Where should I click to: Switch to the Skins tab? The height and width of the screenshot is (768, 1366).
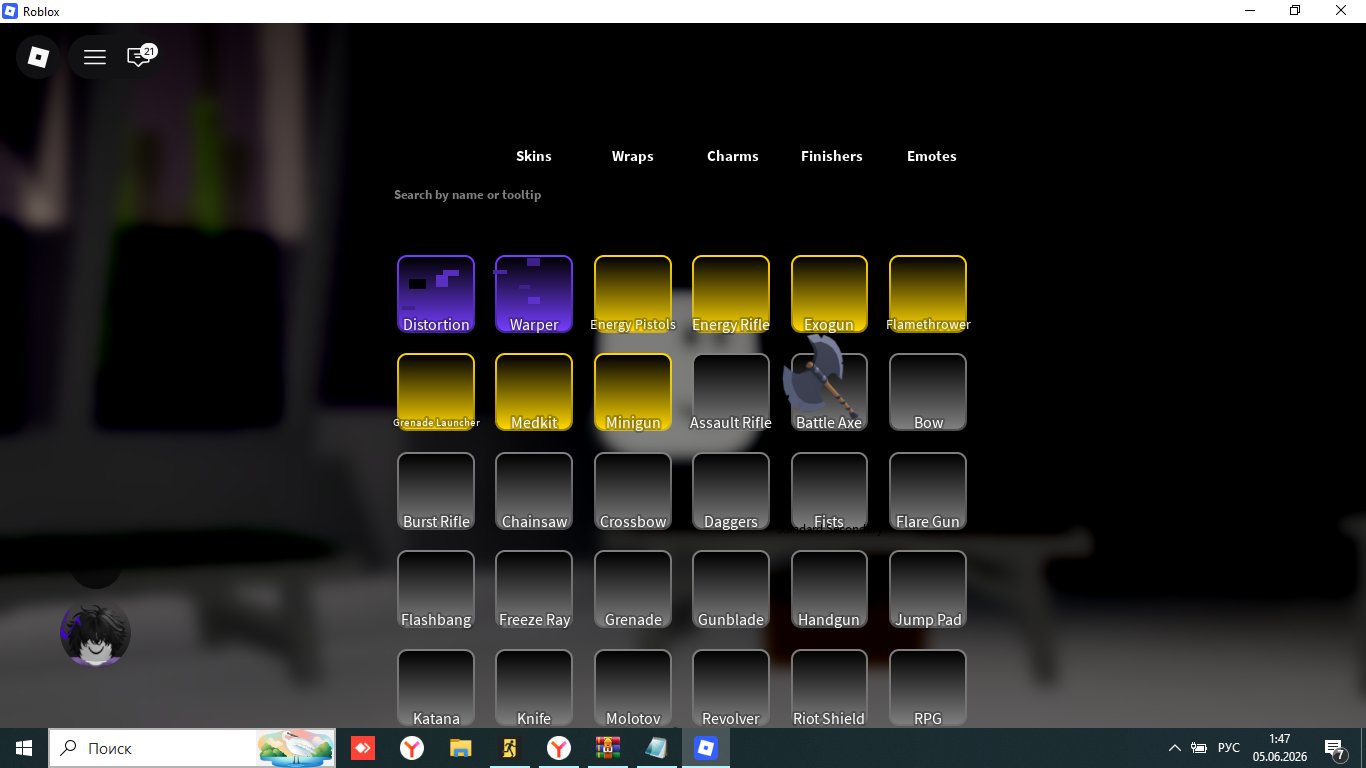pos(533,156)
